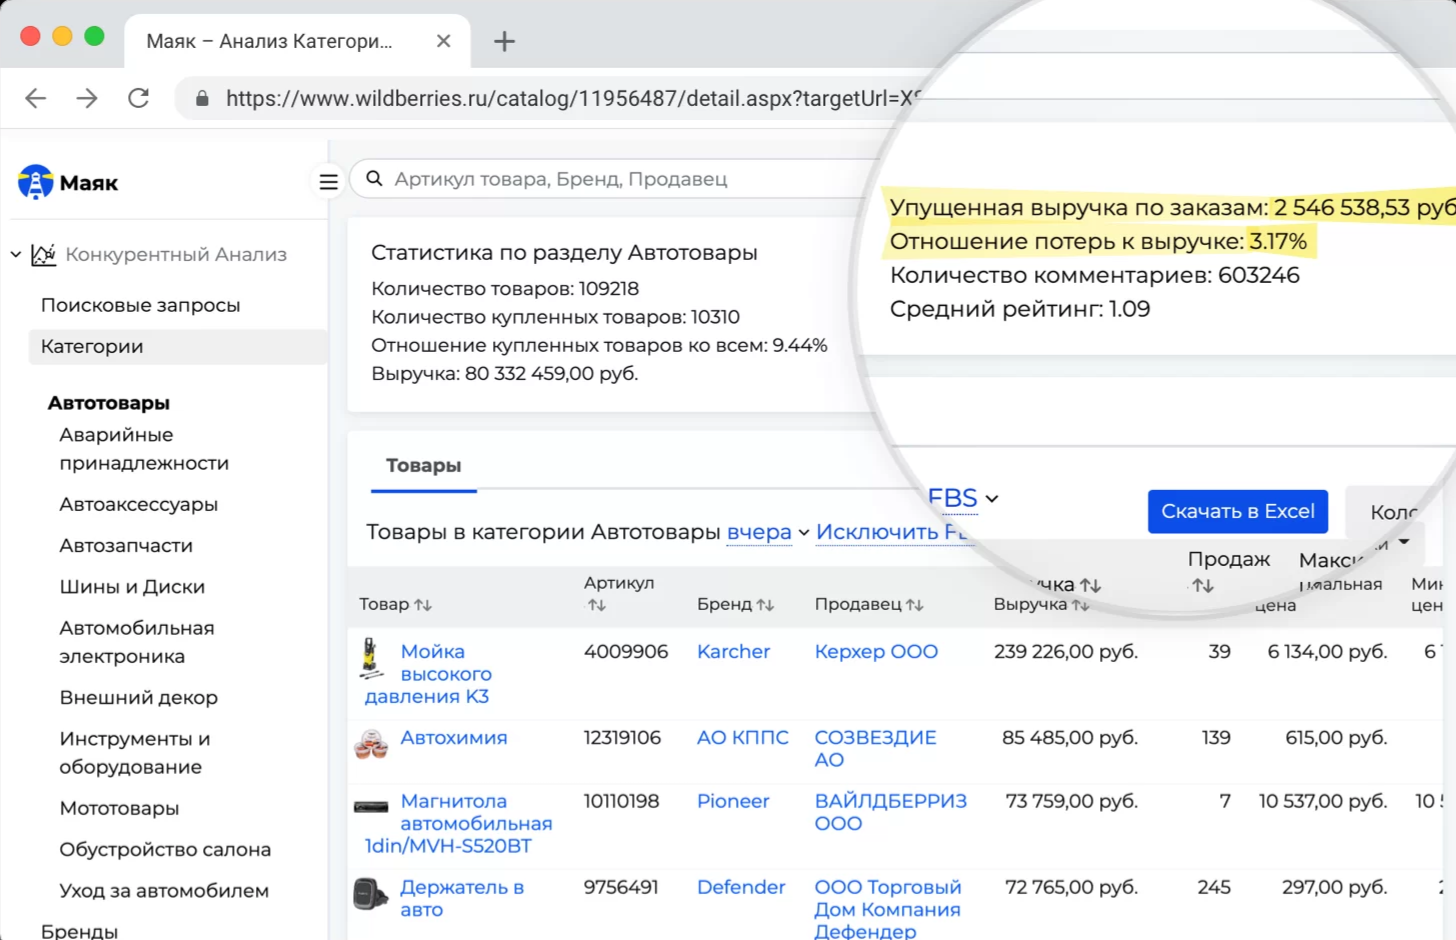Open Аварийные принадлежности subcategory
1456x940 pixels.
[144, 449]
